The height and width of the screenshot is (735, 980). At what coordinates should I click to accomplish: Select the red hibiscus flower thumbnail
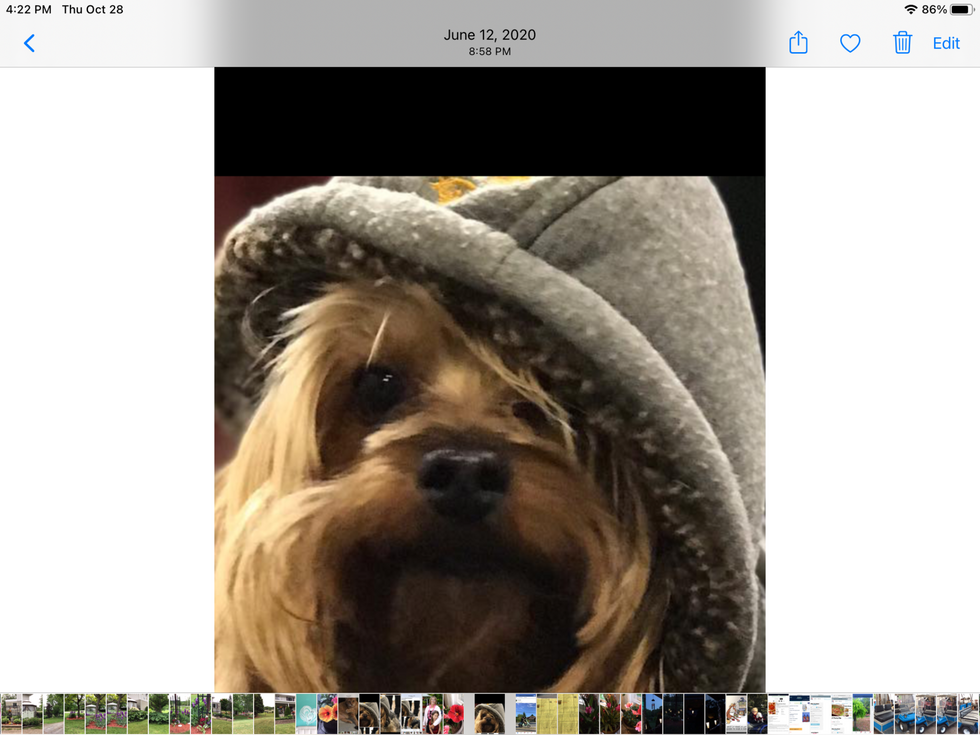pos(454,714)
